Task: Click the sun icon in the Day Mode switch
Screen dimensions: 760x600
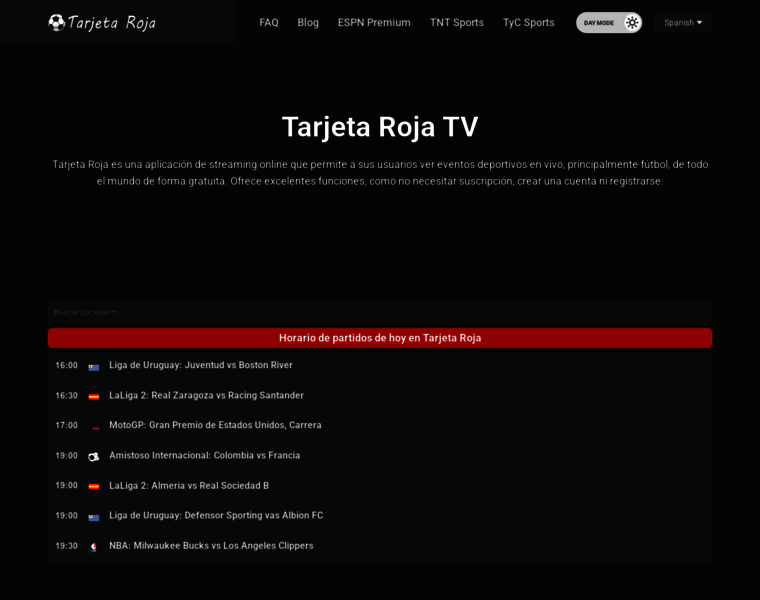Action: (632, 22)
